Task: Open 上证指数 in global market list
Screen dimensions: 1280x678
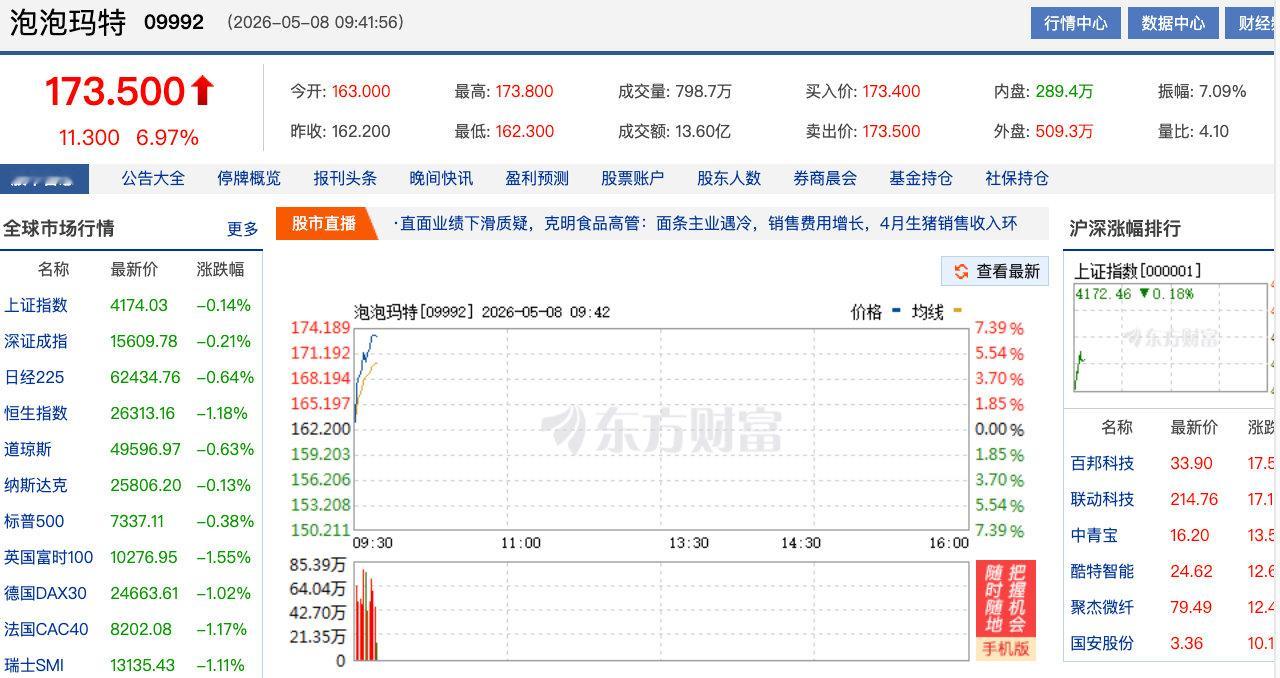Action: click(x=36, y=305)
